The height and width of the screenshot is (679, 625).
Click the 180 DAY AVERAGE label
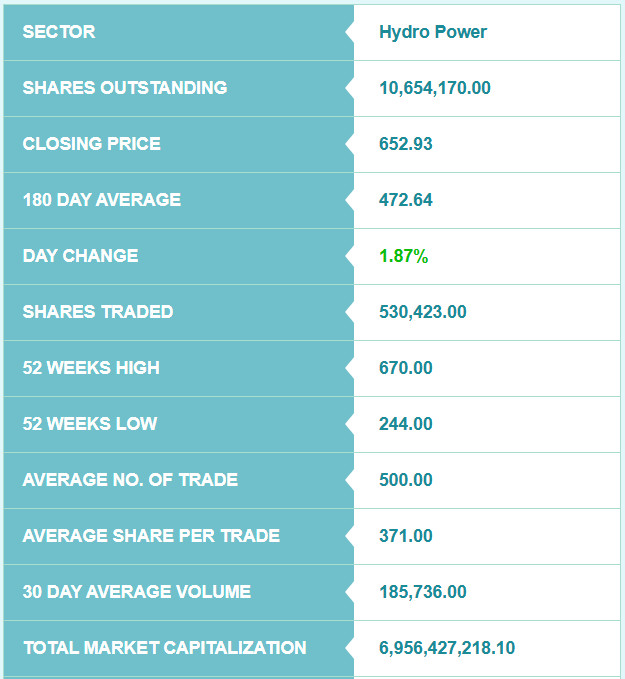(102, 200)
